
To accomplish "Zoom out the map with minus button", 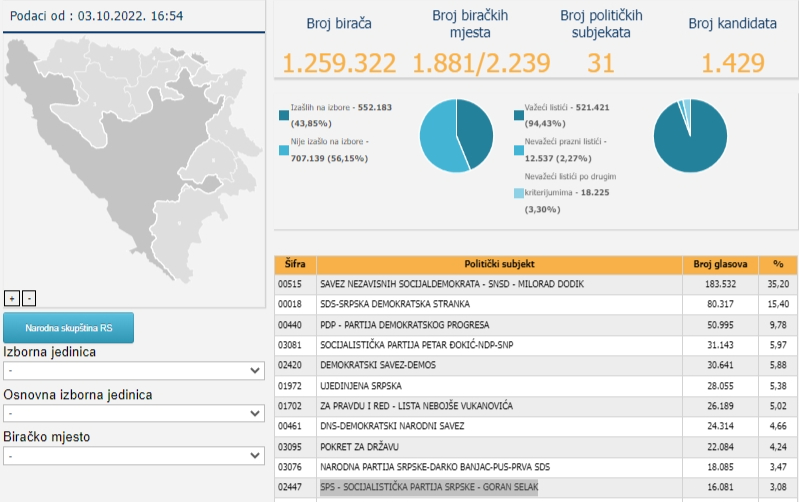I will click(29, 298).
